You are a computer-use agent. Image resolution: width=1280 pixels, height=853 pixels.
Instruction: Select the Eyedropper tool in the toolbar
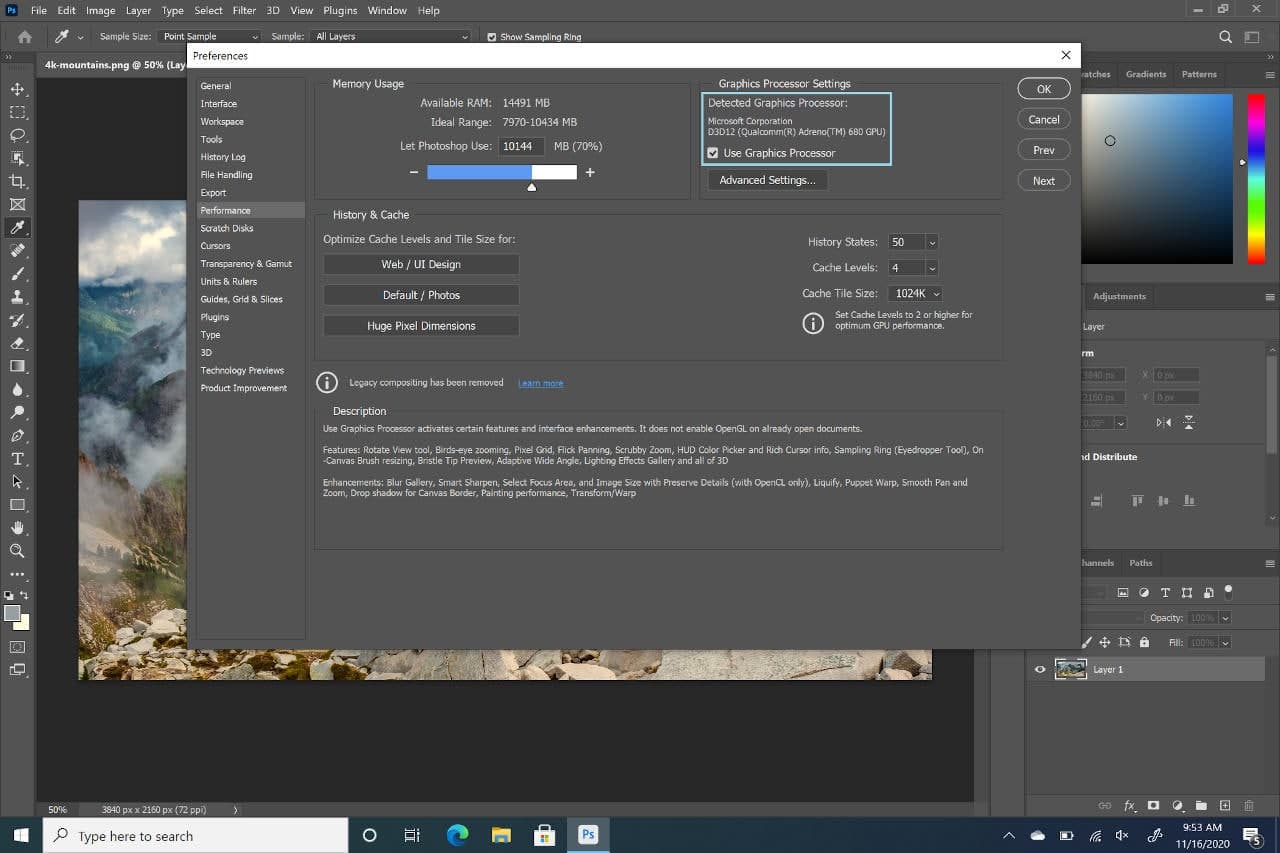click(17, 227)
